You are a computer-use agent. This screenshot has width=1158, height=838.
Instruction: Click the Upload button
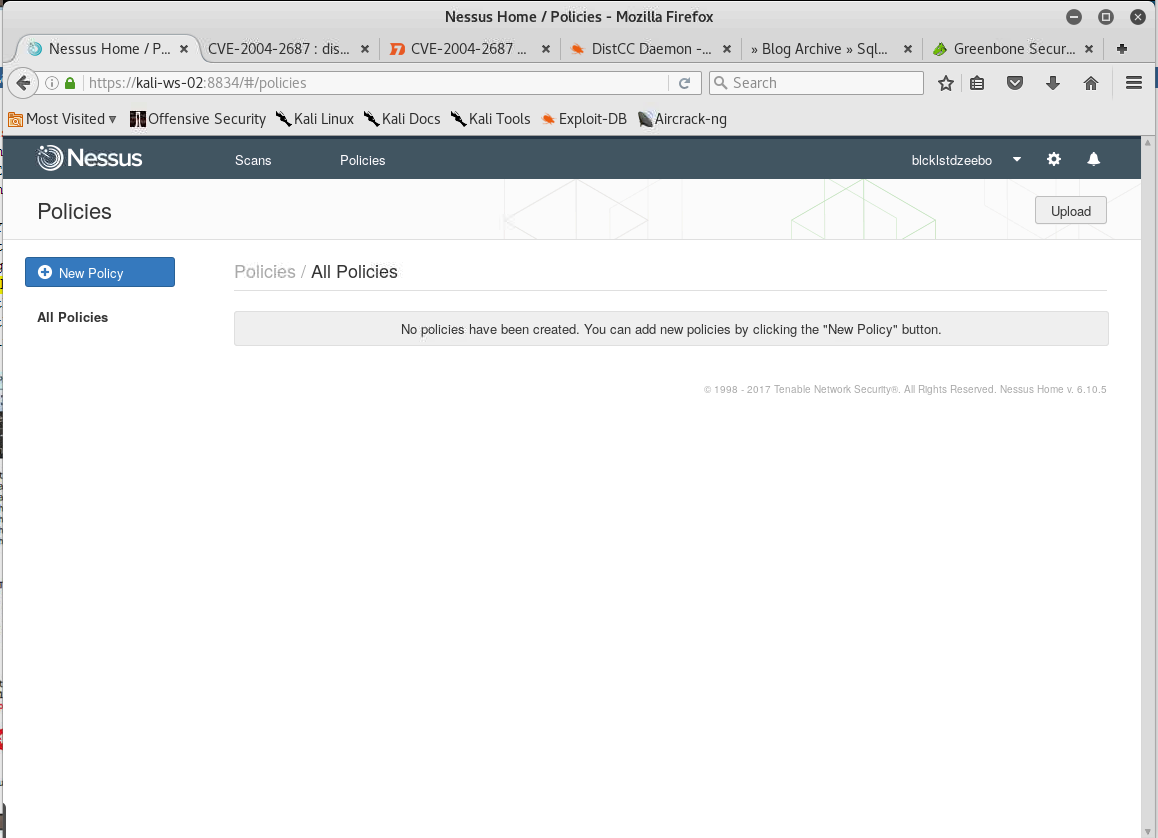(x=1070, y=211)
